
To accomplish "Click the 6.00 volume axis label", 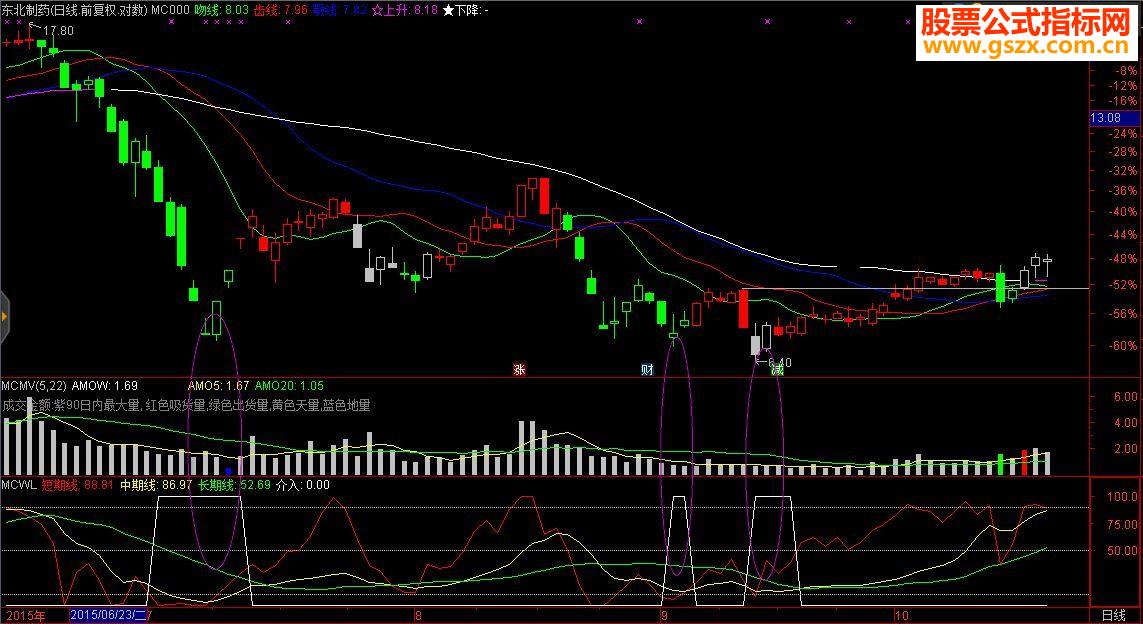I will point(1126,397).
